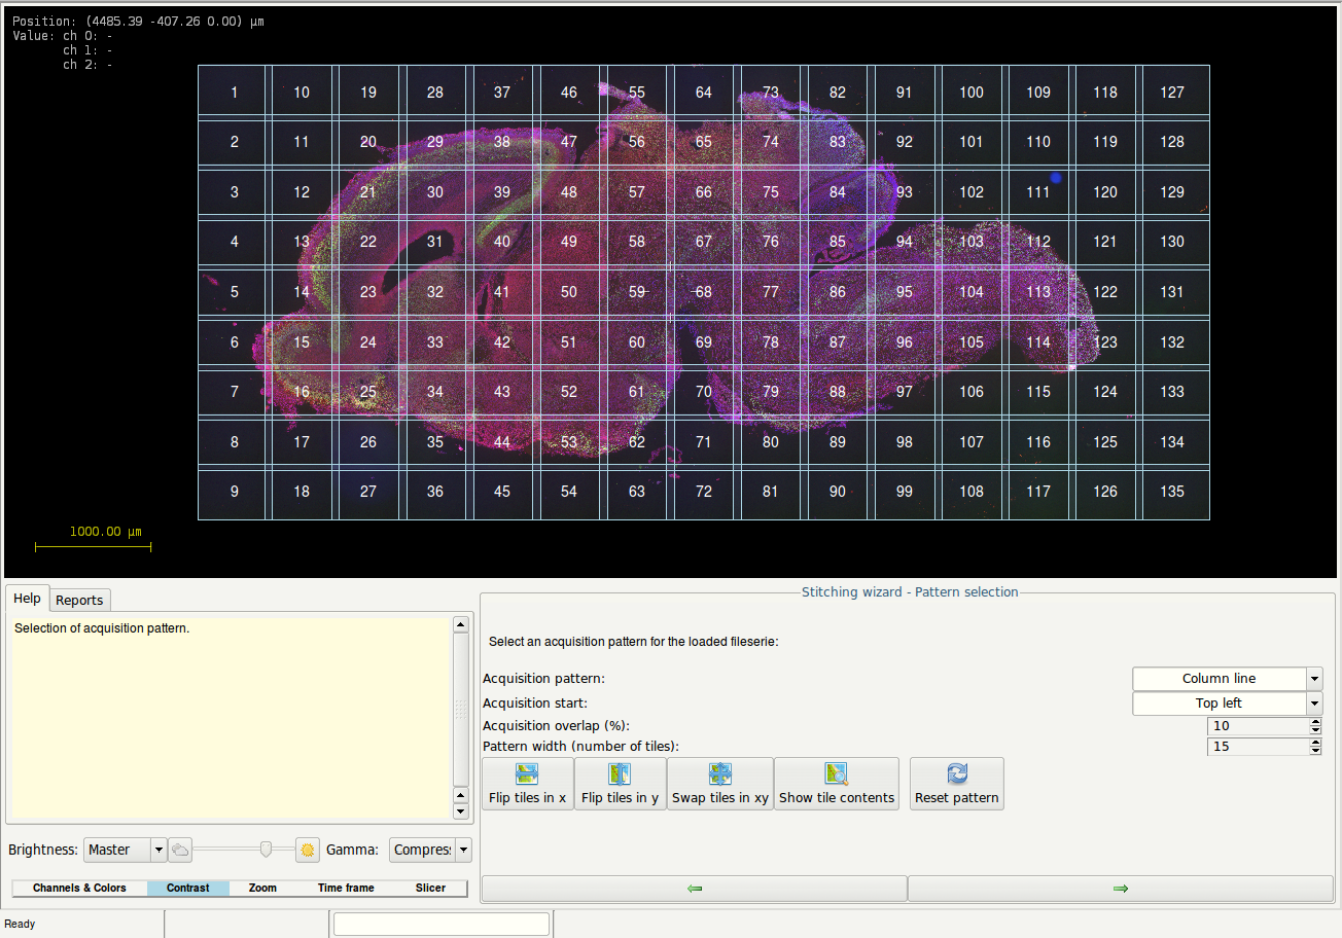This screenshot has width=1342, height=938.
Task: Select tile 68 in the stitching grid
Action: (704, 292)
